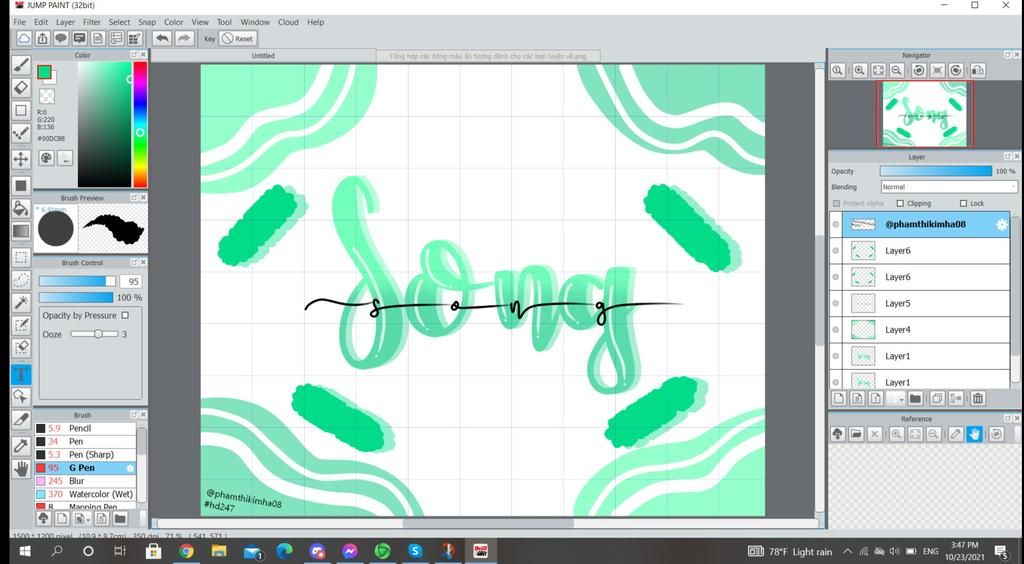
Task: Select the Brush tool in the left toolbar
Action: pyautogui.click(x=21, y=65)
